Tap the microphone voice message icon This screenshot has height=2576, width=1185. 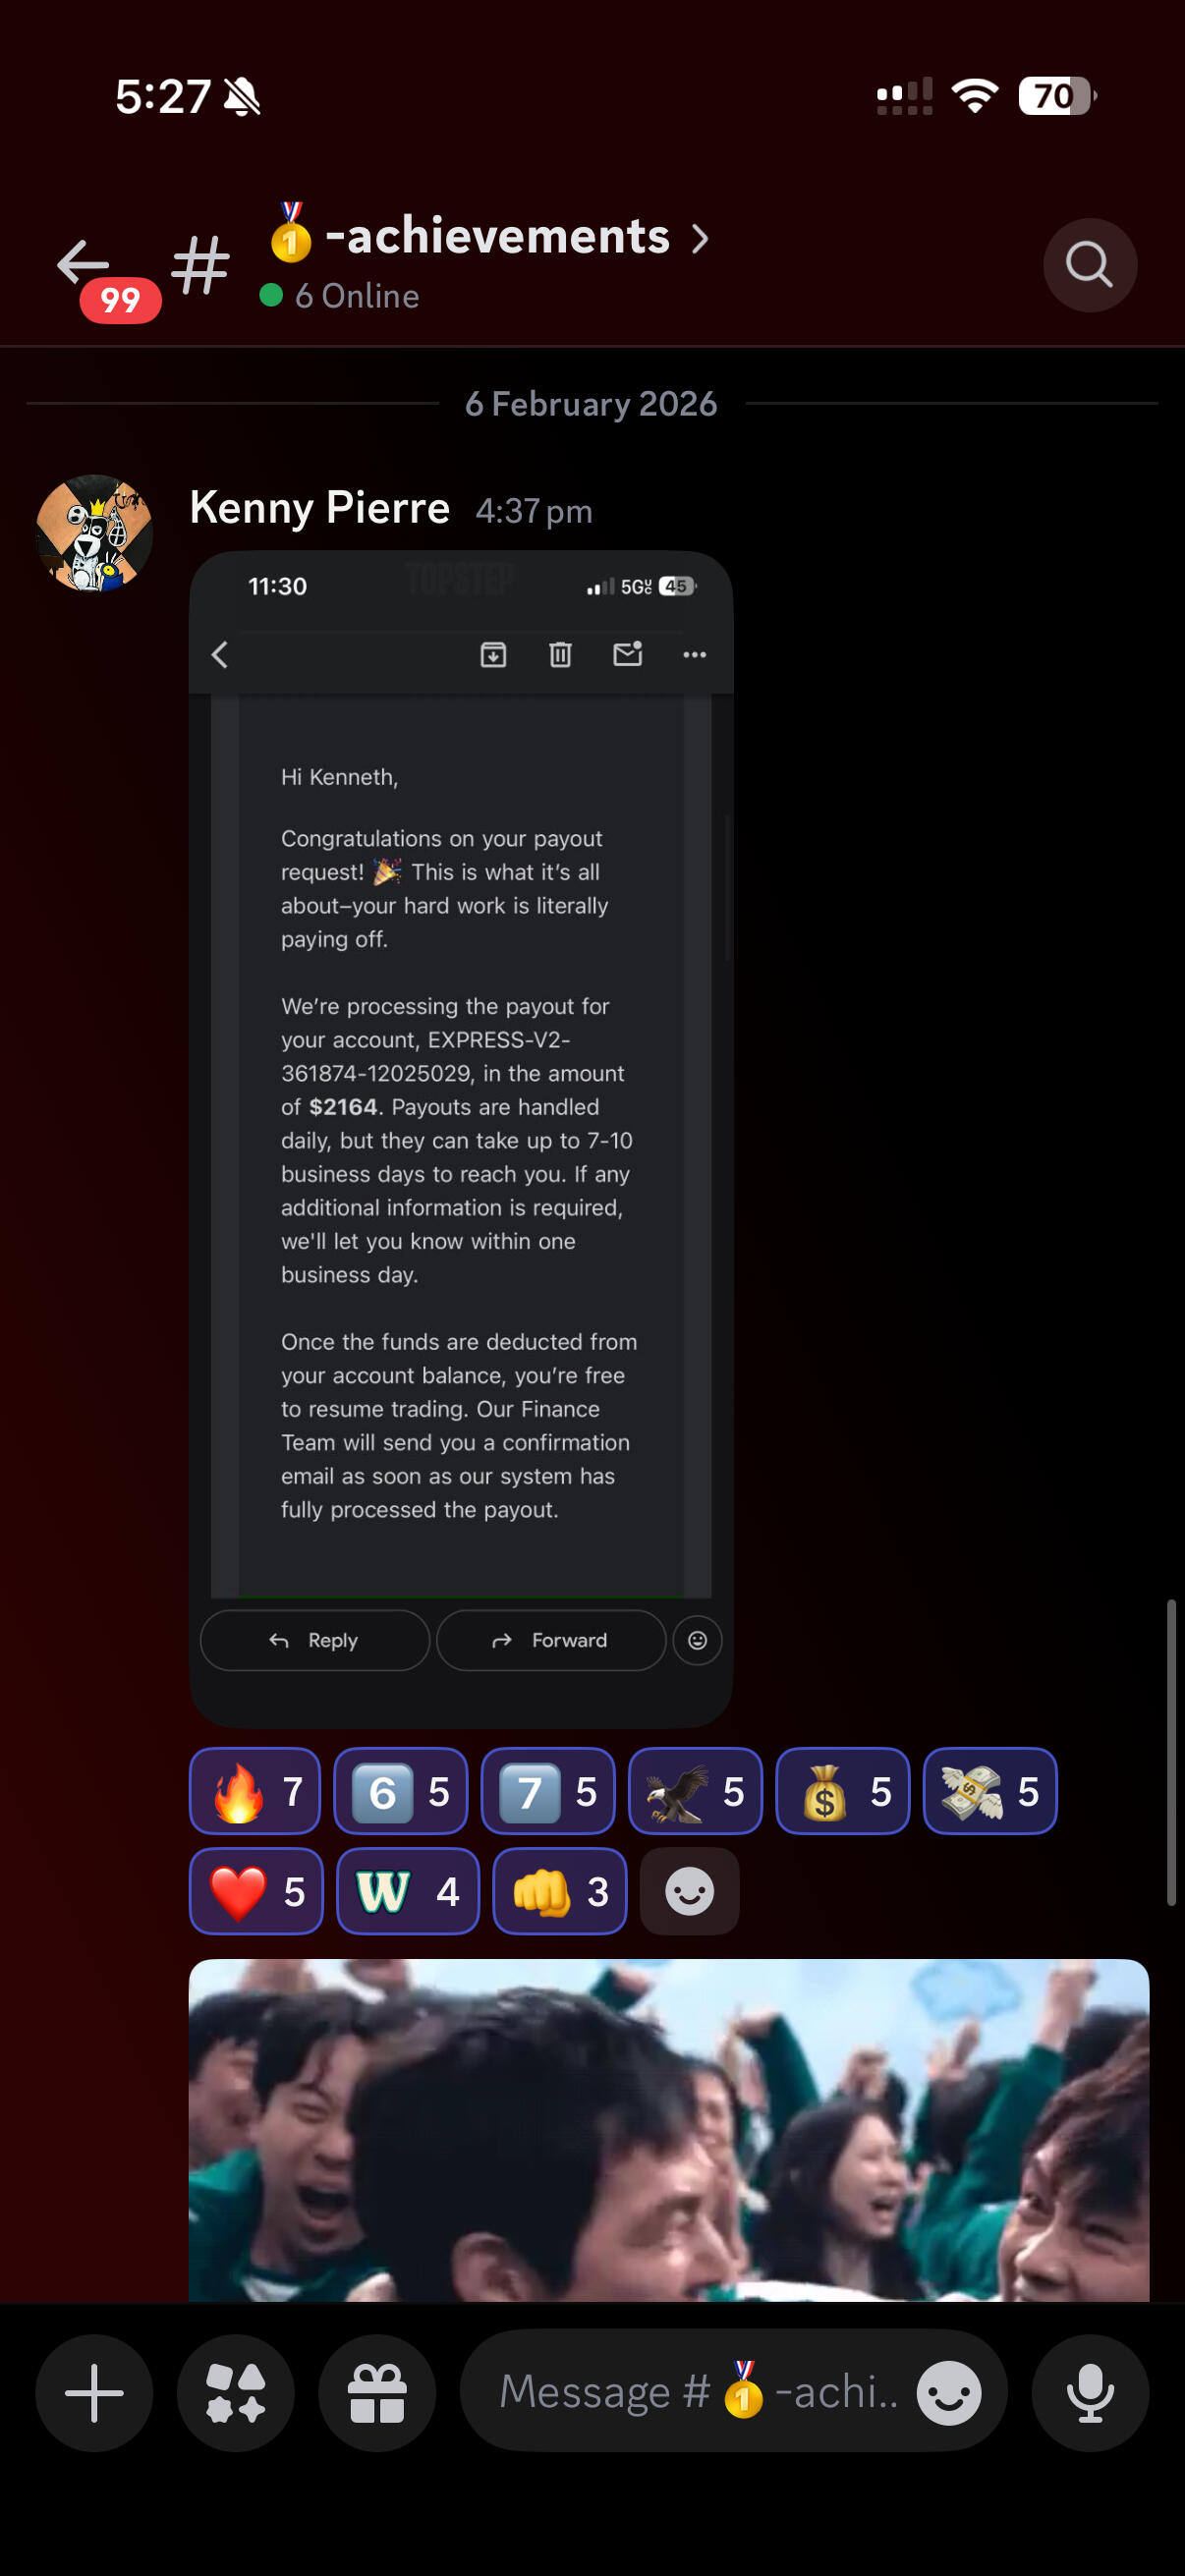(x=1090, y=2392)
